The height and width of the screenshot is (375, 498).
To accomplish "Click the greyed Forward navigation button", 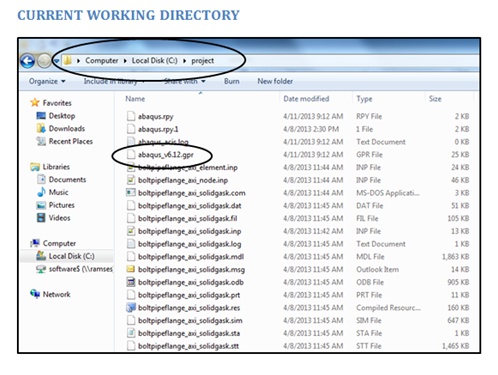I will [x=44, y=61].
